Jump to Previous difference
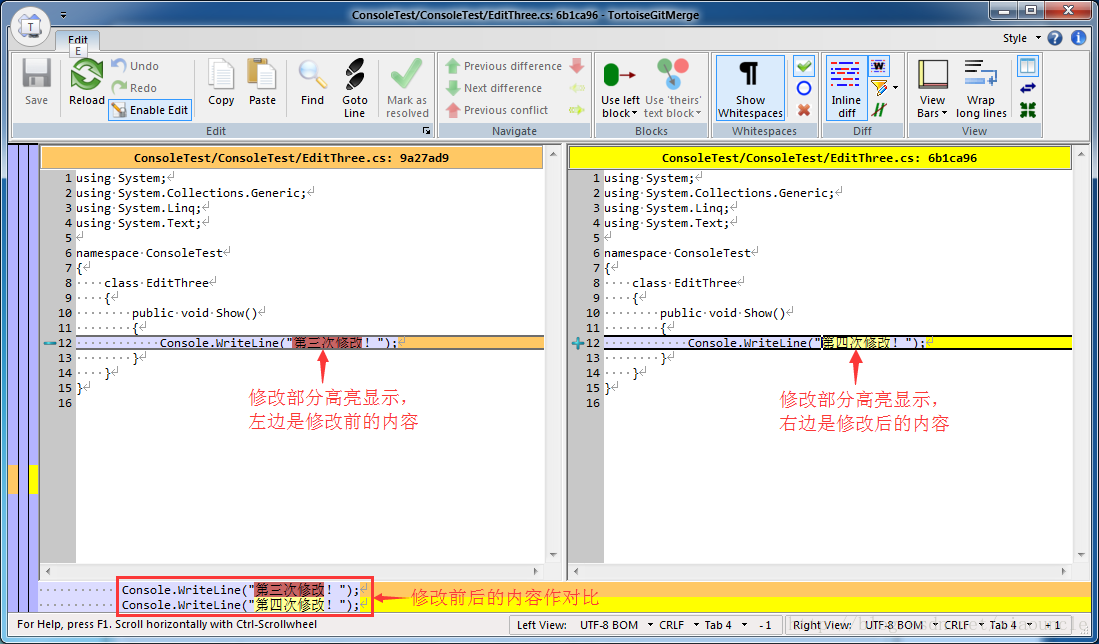Image resolution: width=1099 pixels, height=644 pixels. pyautogui.click(x=504, y=66)
